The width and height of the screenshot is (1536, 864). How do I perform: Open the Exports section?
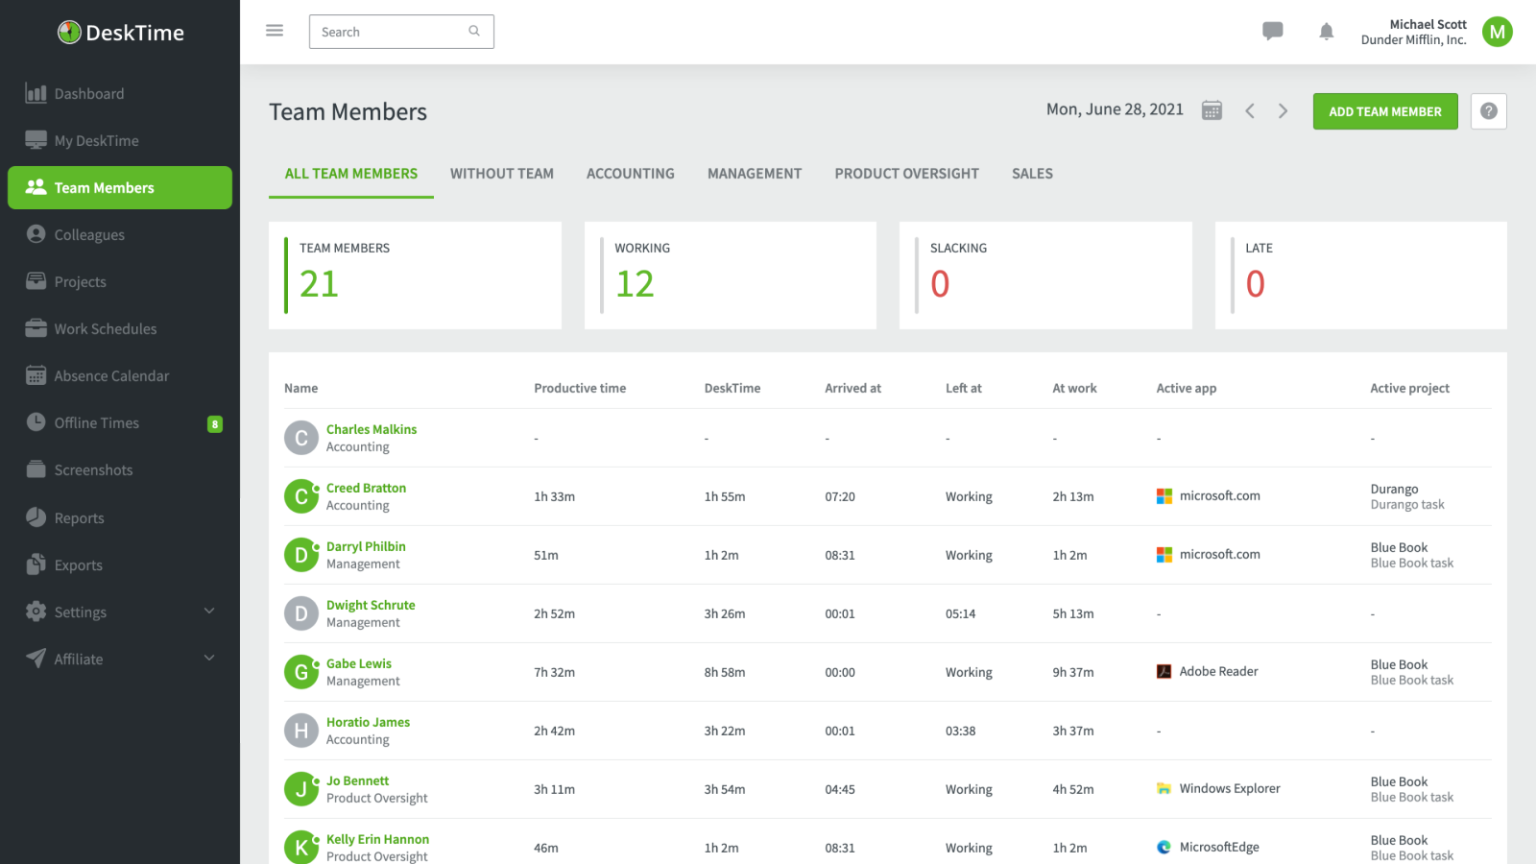coord(77,564)
